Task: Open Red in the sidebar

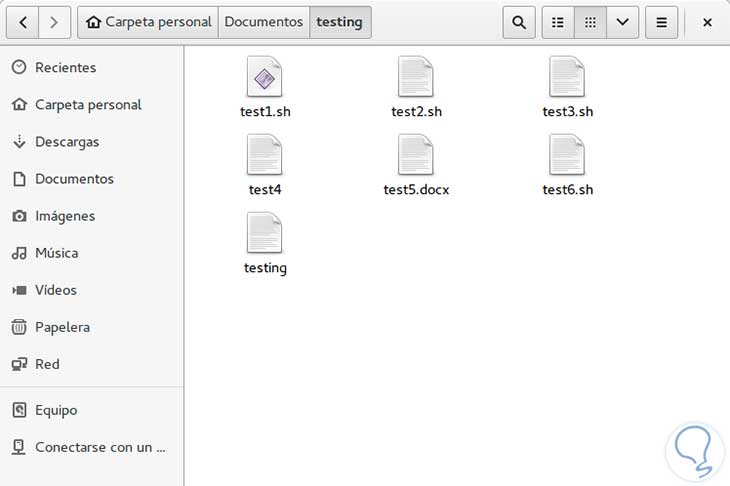Action: pos(92,364)
